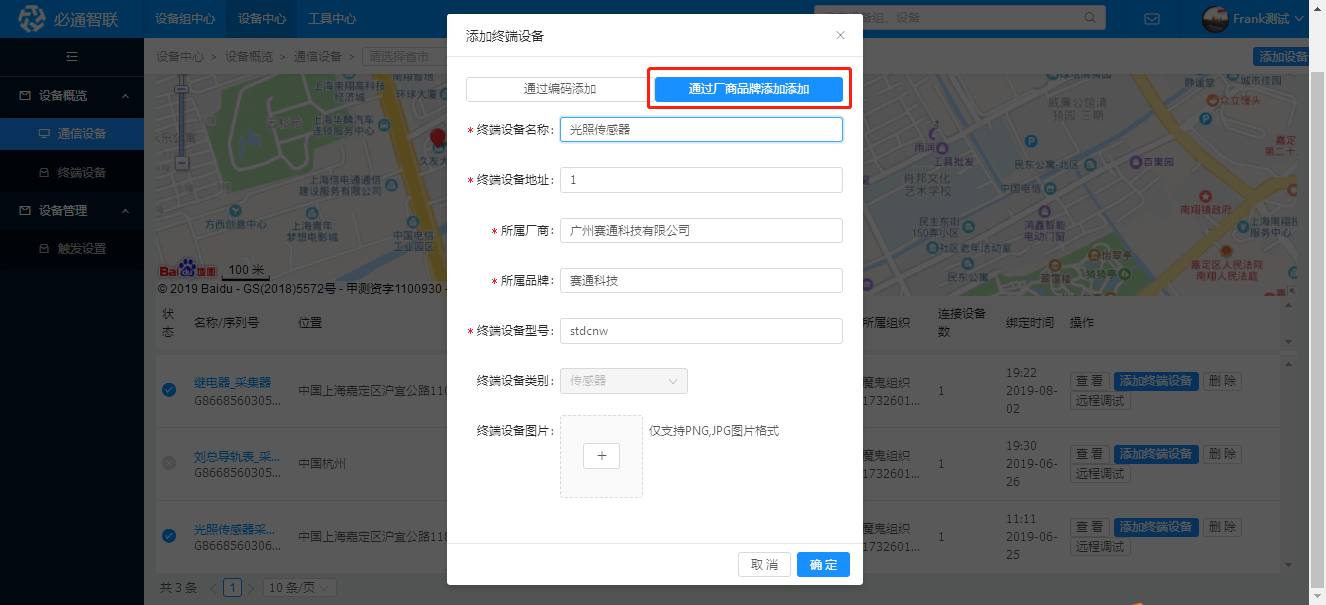
Task: Collapse sidebar using hamburger menu icon
Action: click(x=72, y=56)
